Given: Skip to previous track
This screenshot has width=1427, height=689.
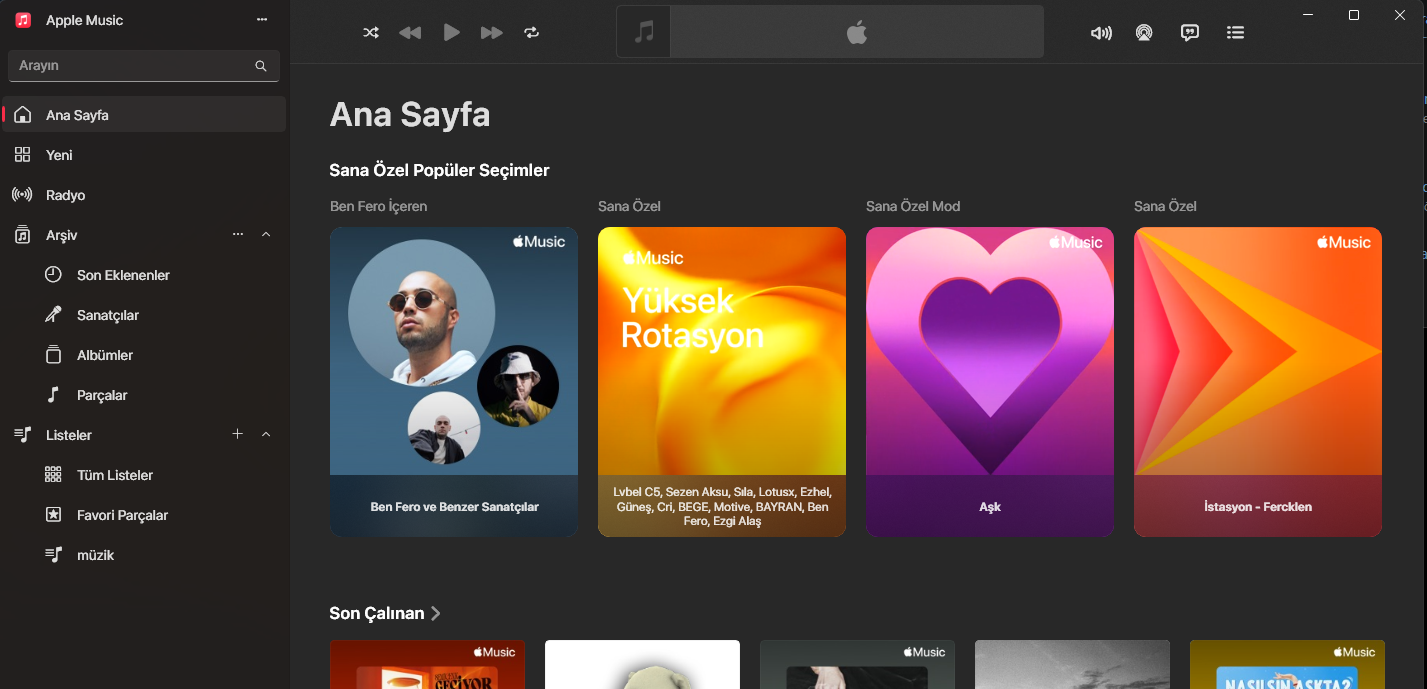Looking at the screenshot, I should pos(410,32).
